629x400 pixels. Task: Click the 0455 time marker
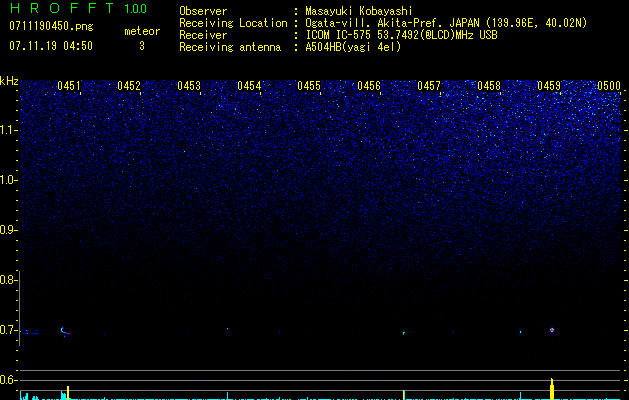(309, 86)
